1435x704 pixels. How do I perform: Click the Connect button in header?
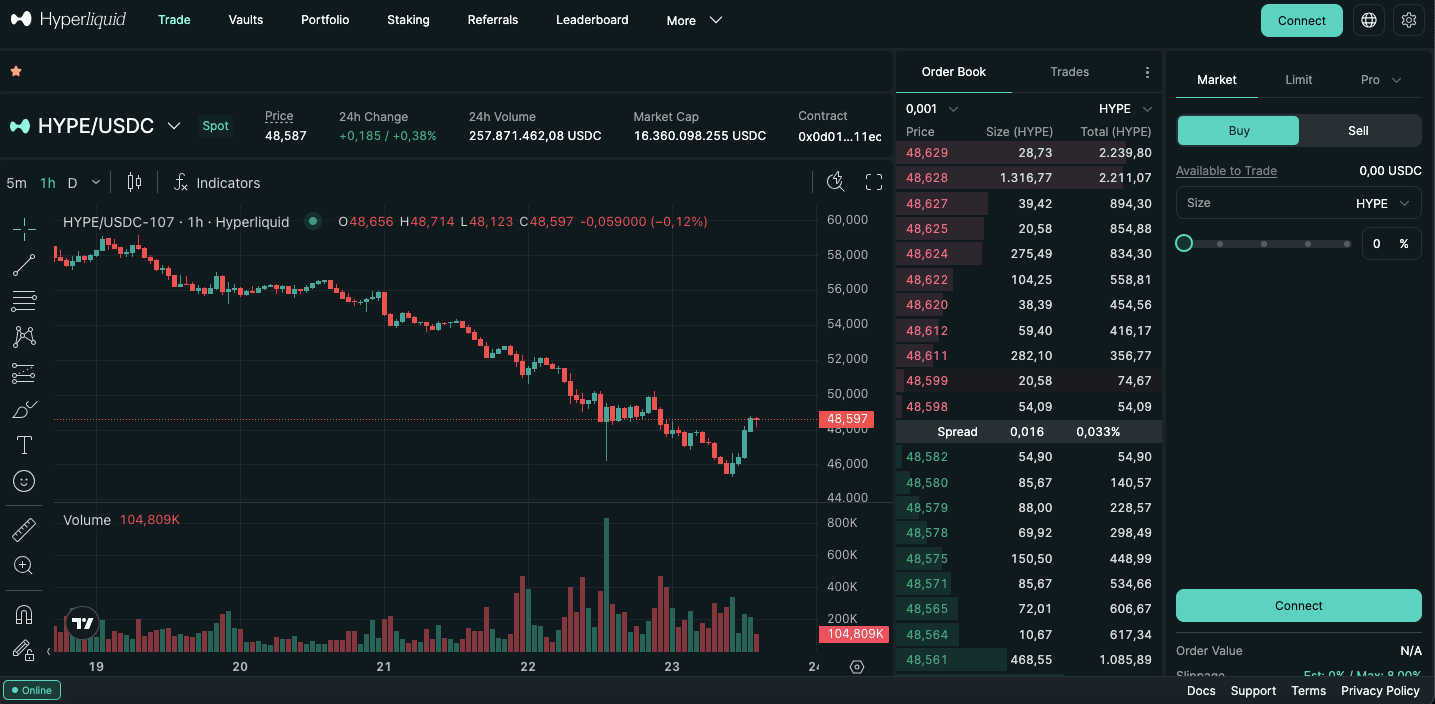1301,20
